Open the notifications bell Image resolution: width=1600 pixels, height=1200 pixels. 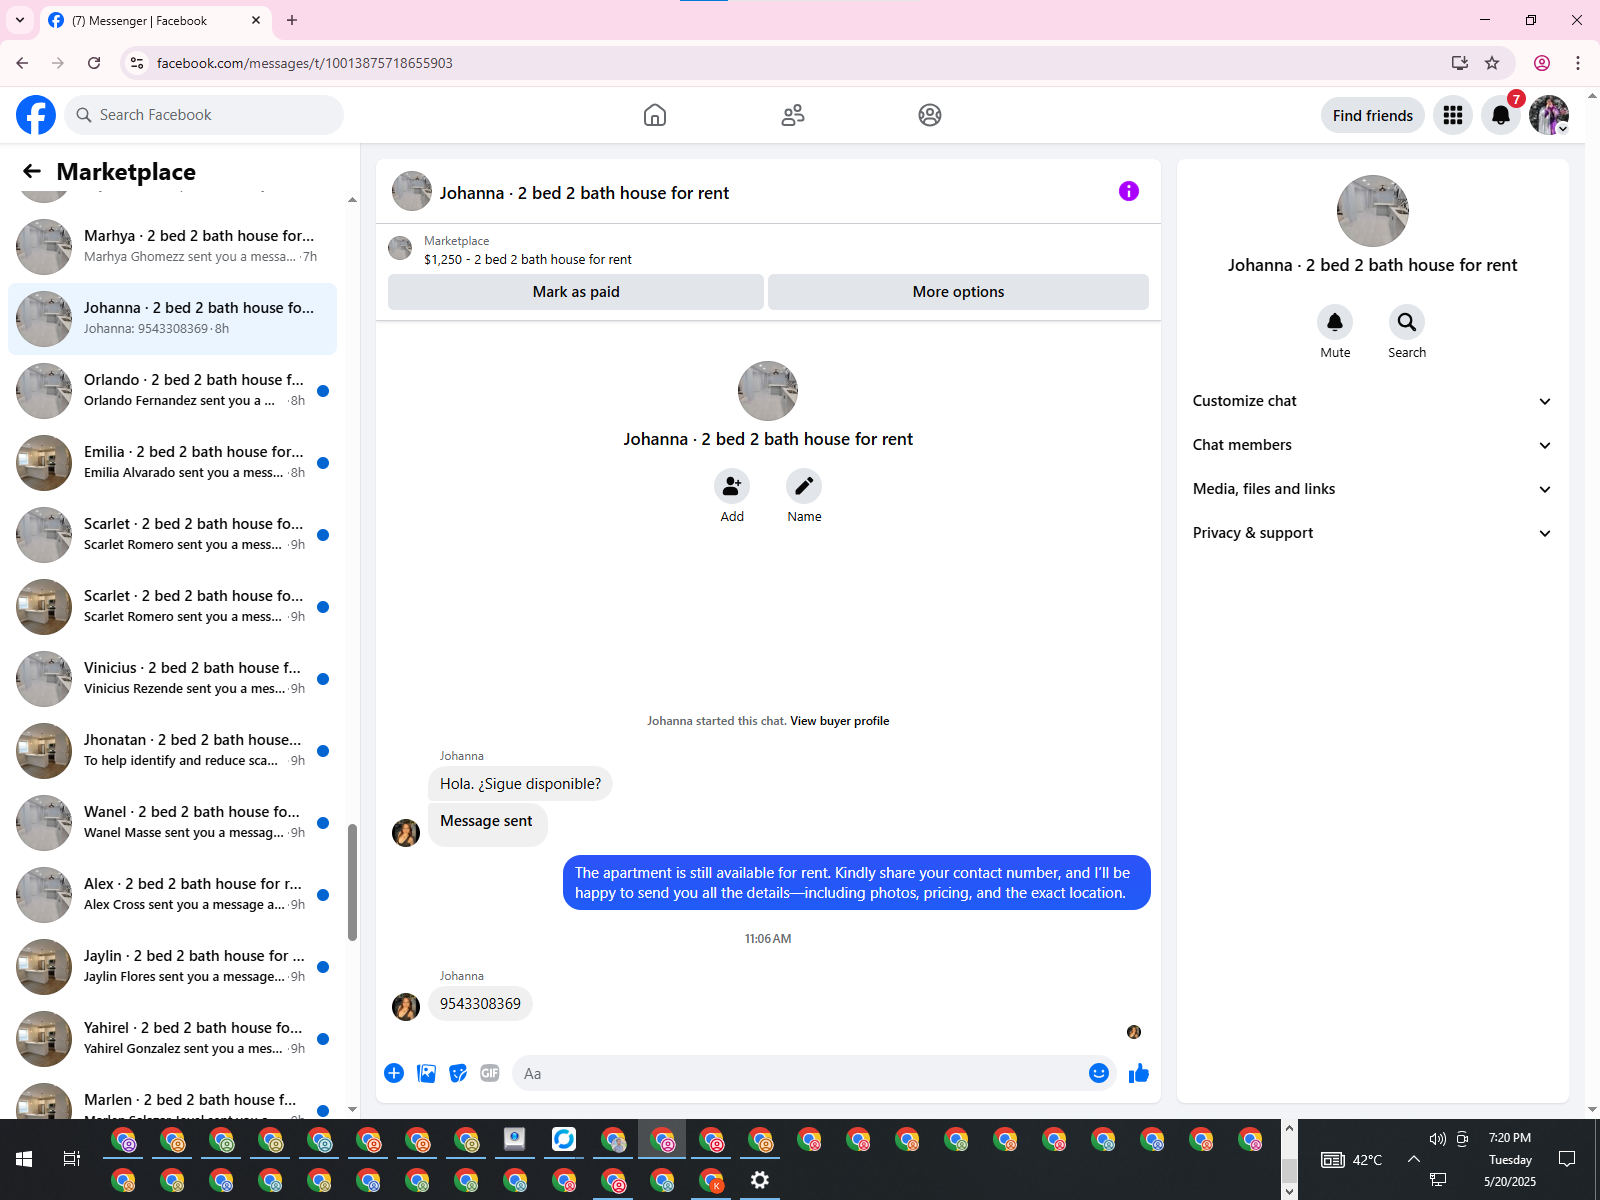click(x=1501, y=115)
